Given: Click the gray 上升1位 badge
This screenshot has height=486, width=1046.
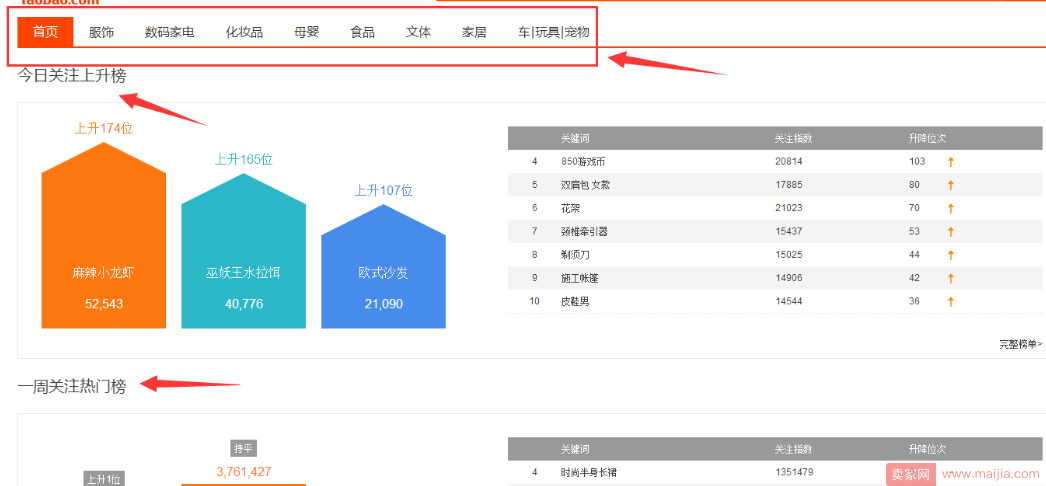Looking at the screenshot, I should [x=104, y=479].
